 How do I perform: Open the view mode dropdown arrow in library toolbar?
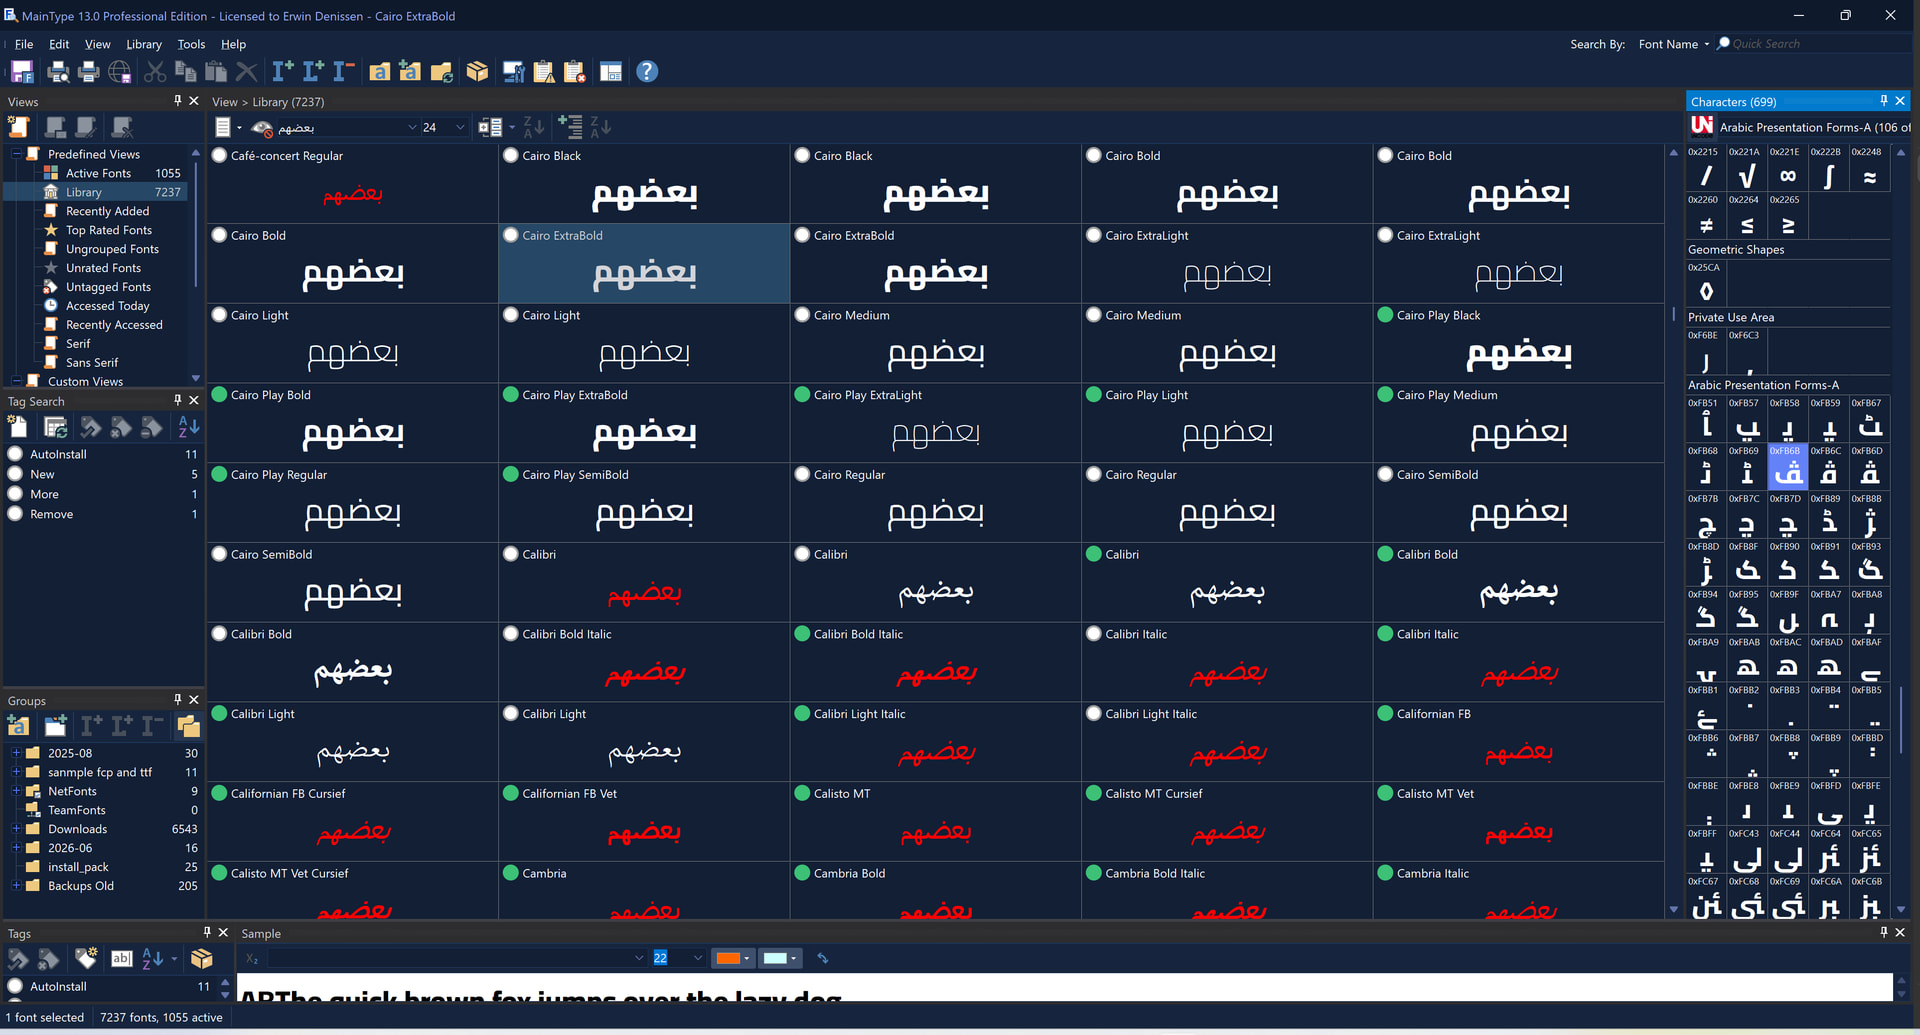click(239, 127)
